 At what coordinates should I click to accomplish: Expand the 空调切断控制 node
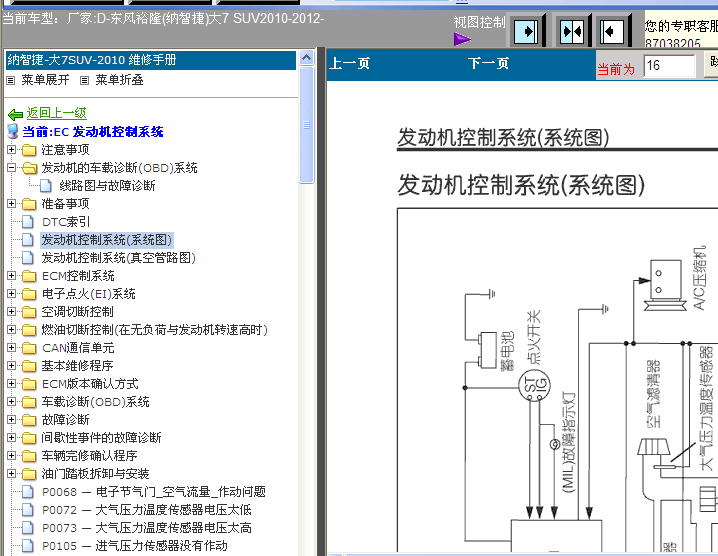(12, 311)
